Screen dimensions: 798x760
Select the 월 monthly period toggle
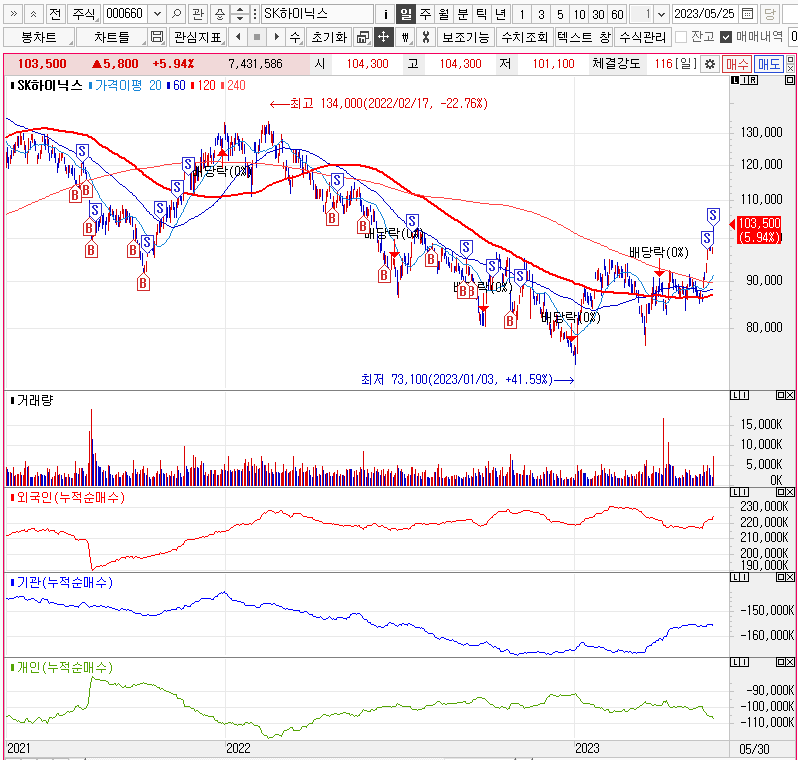444,14
